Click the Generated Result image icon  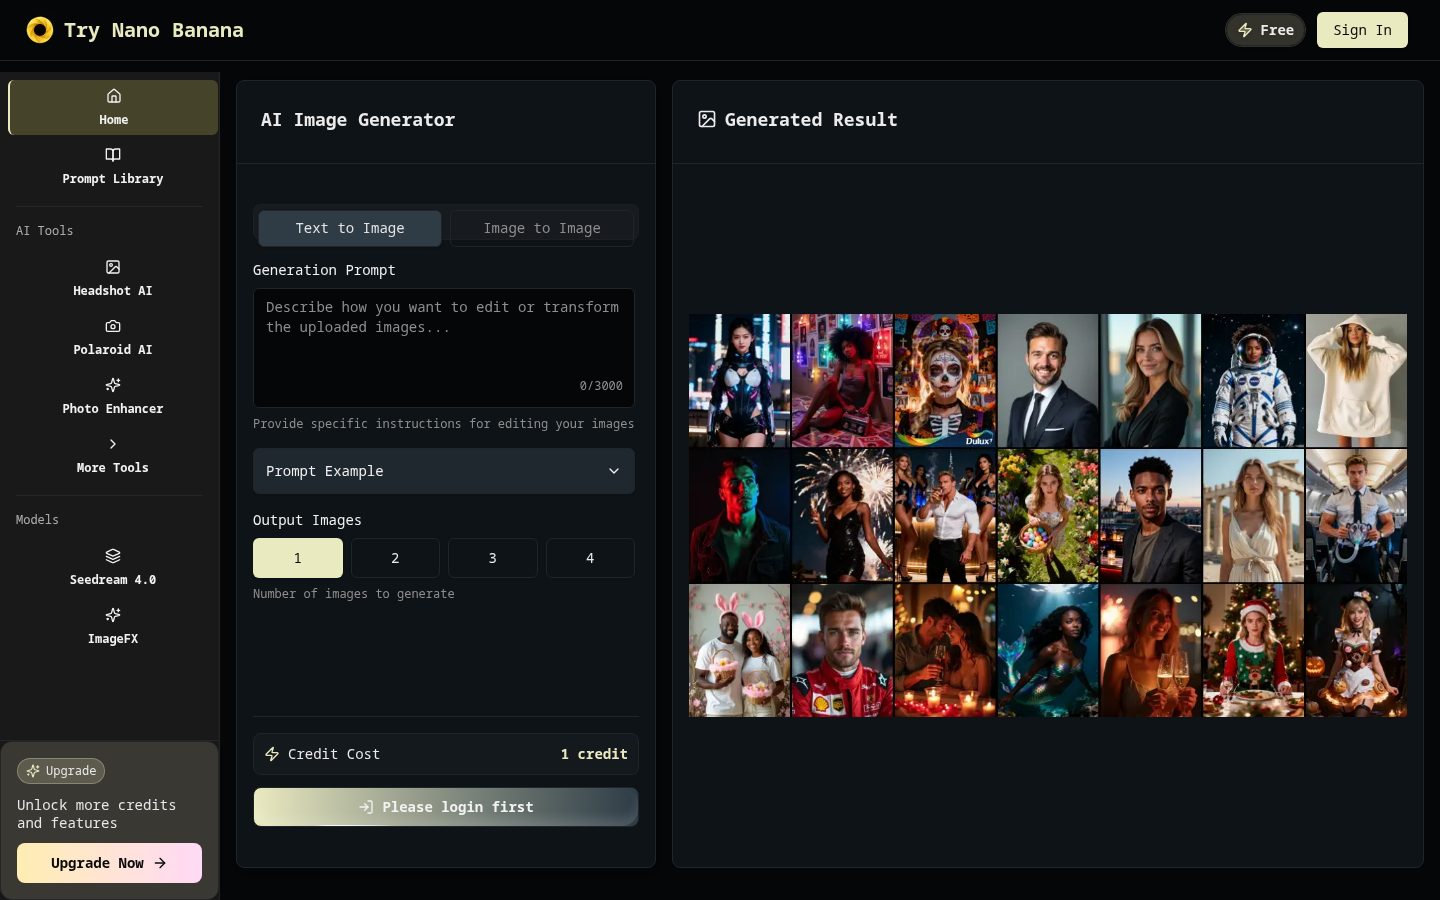pos(707,120)
